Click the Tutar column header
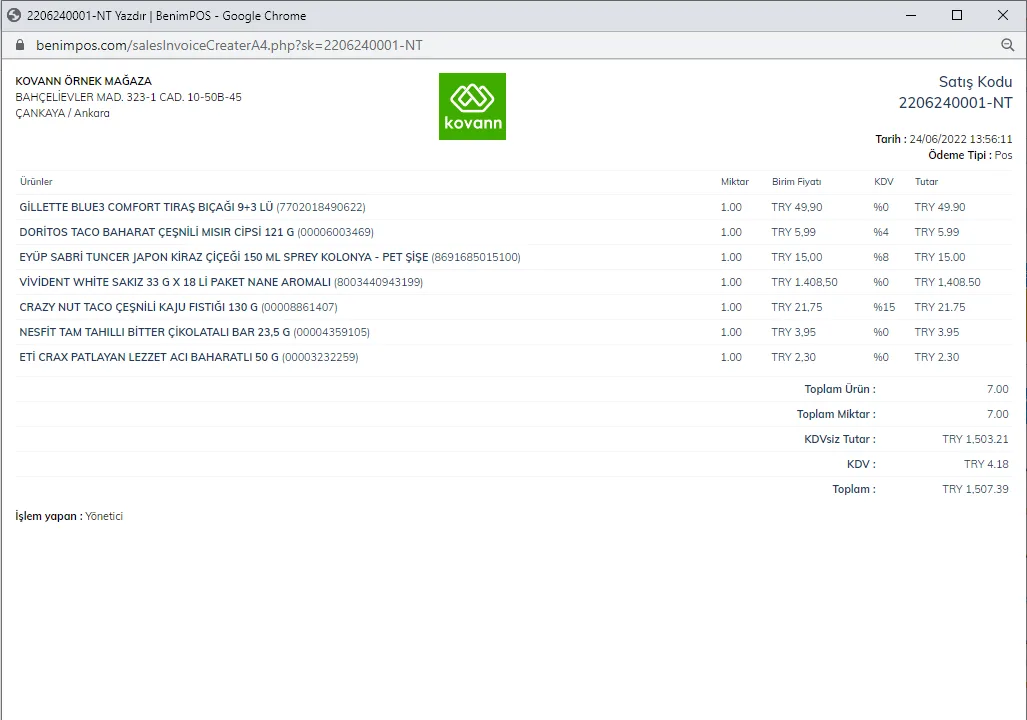Image resolution: width=1027 pixels, height=720 pixels. [926, 181]
